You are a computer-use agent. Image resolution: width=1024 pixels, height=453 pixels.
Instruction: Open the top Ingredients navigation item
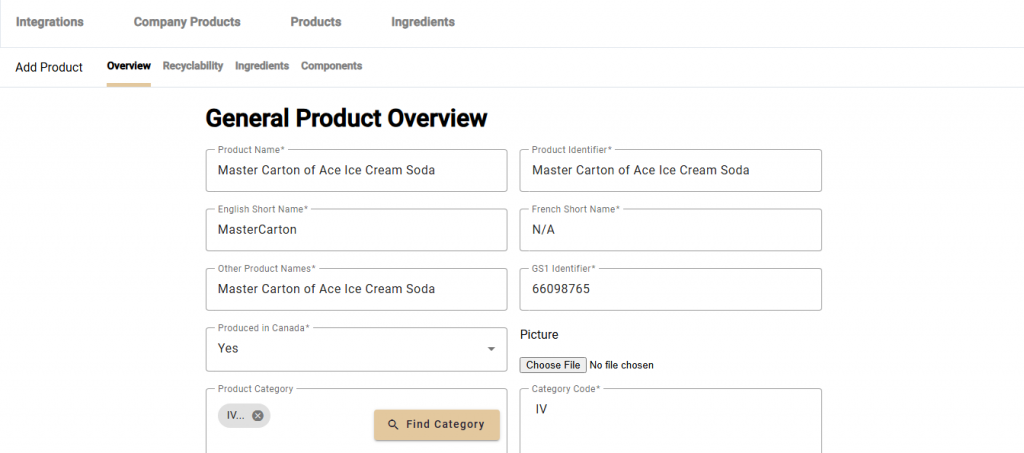coord(422,22)
